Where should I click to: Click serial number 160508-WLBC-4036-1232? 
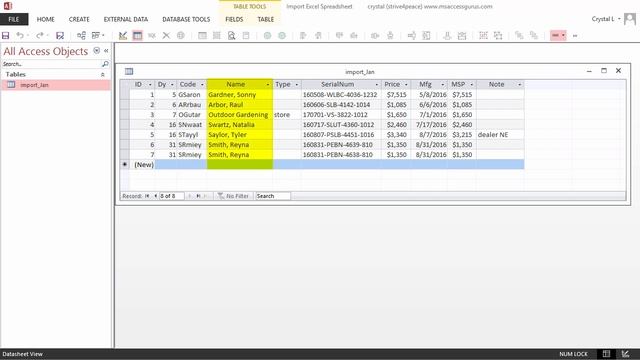coord(341,95)
